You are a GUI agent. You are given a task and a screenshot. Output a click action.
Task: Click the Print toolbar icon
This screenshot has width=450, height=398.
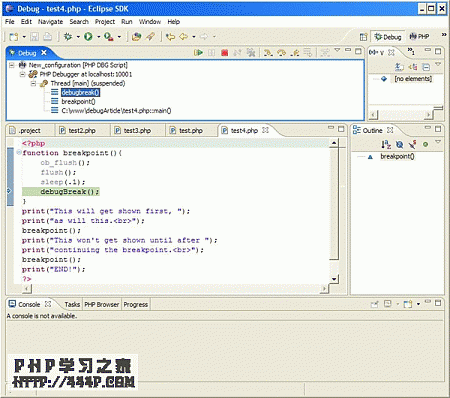47,37
